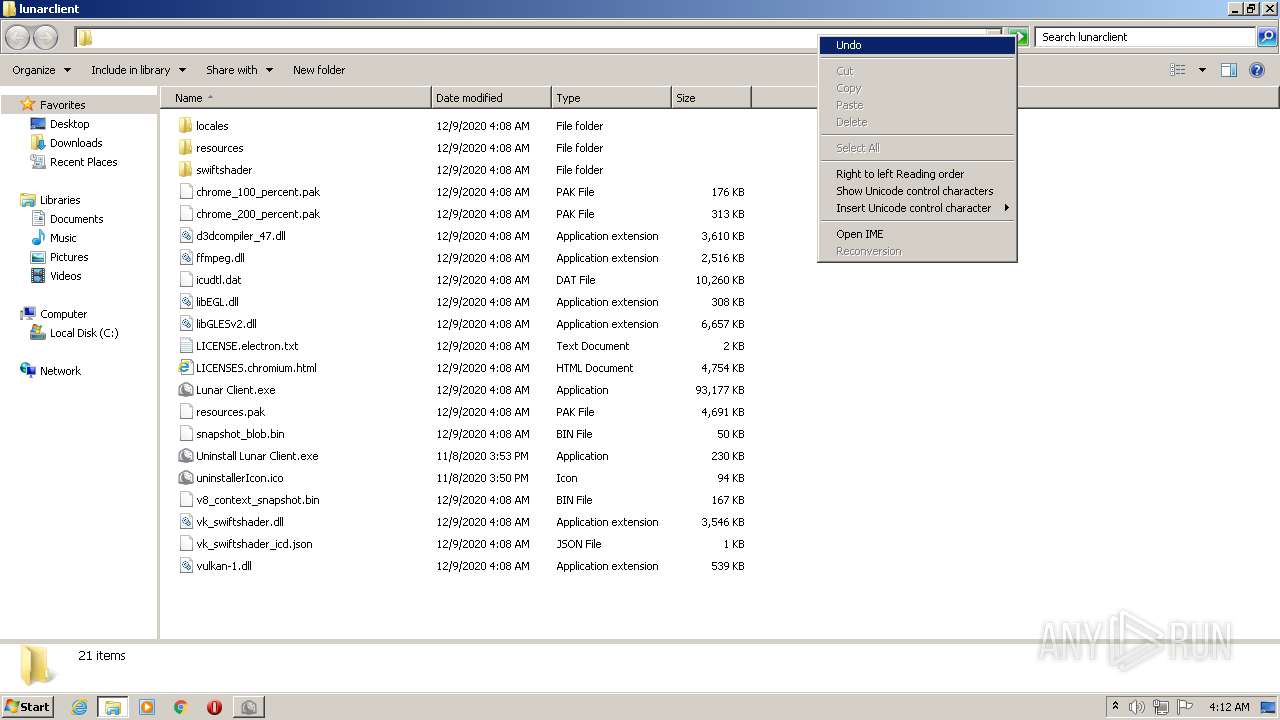Screen dimensions: 1280x720
Task: Select the d3dcompiler_47.dll file icon
Action: [x=185, y=236]
